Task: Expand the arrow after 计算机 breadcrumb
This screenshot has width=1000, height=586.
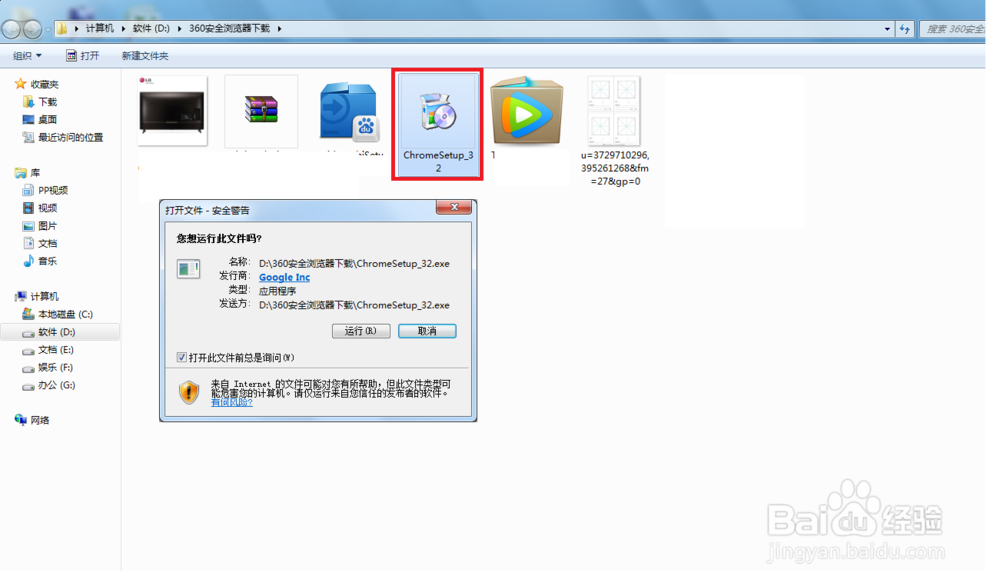Action: coord(123,29)
